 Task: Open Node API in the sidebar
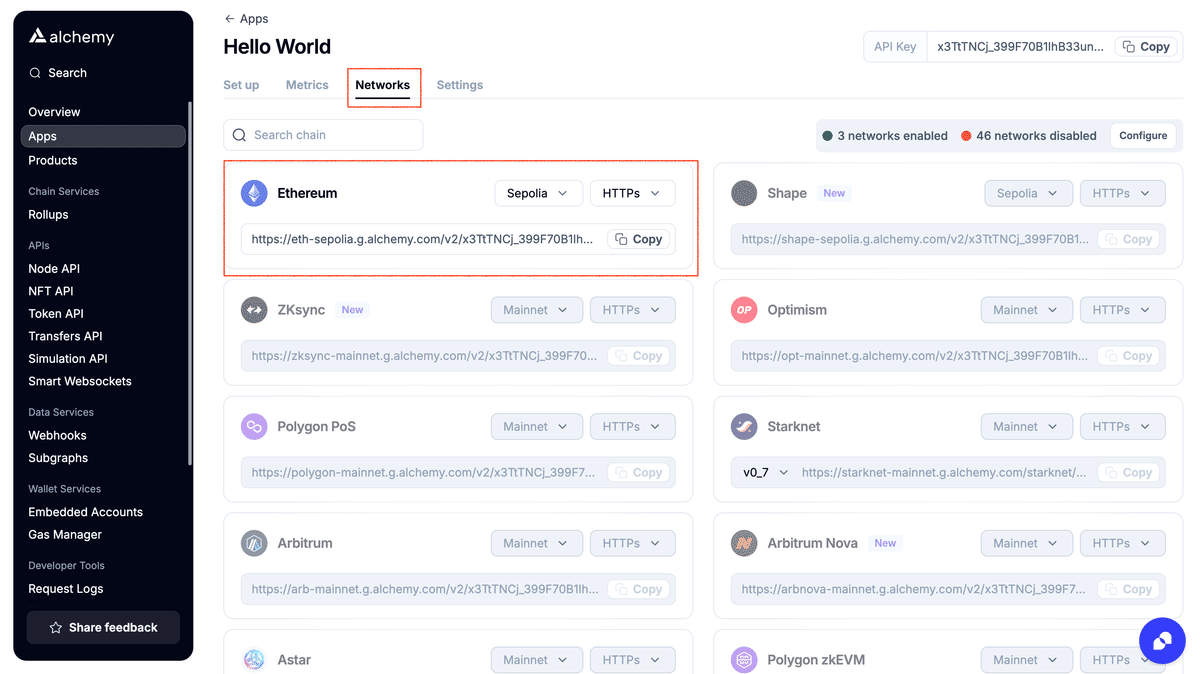tap(54, 268)
